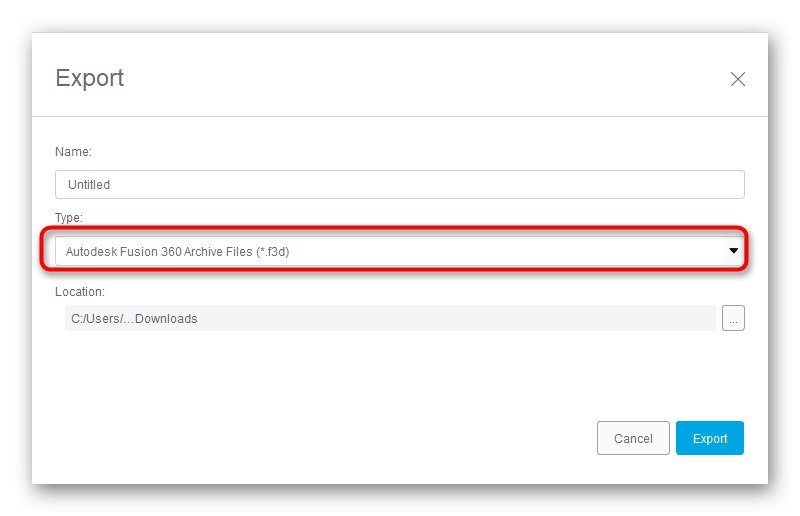The width and height of the screenshot is (800, 516).
Task: Click the Type: label
Action: click(x=70, y=217)
